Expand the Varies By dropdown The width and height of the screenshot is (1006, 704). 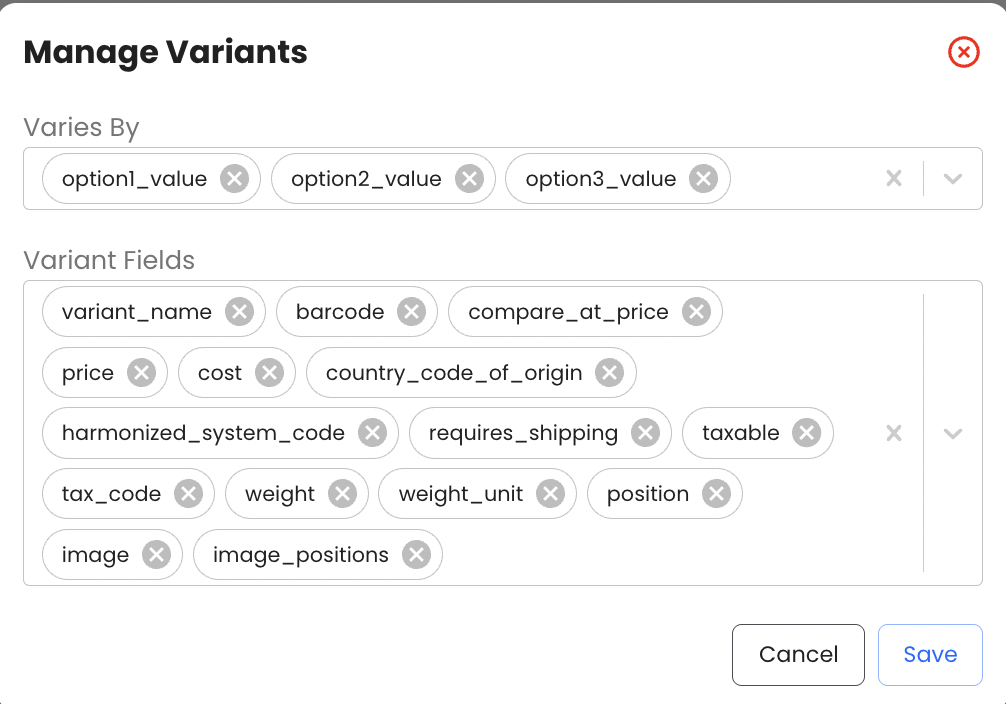click(953, 179)
